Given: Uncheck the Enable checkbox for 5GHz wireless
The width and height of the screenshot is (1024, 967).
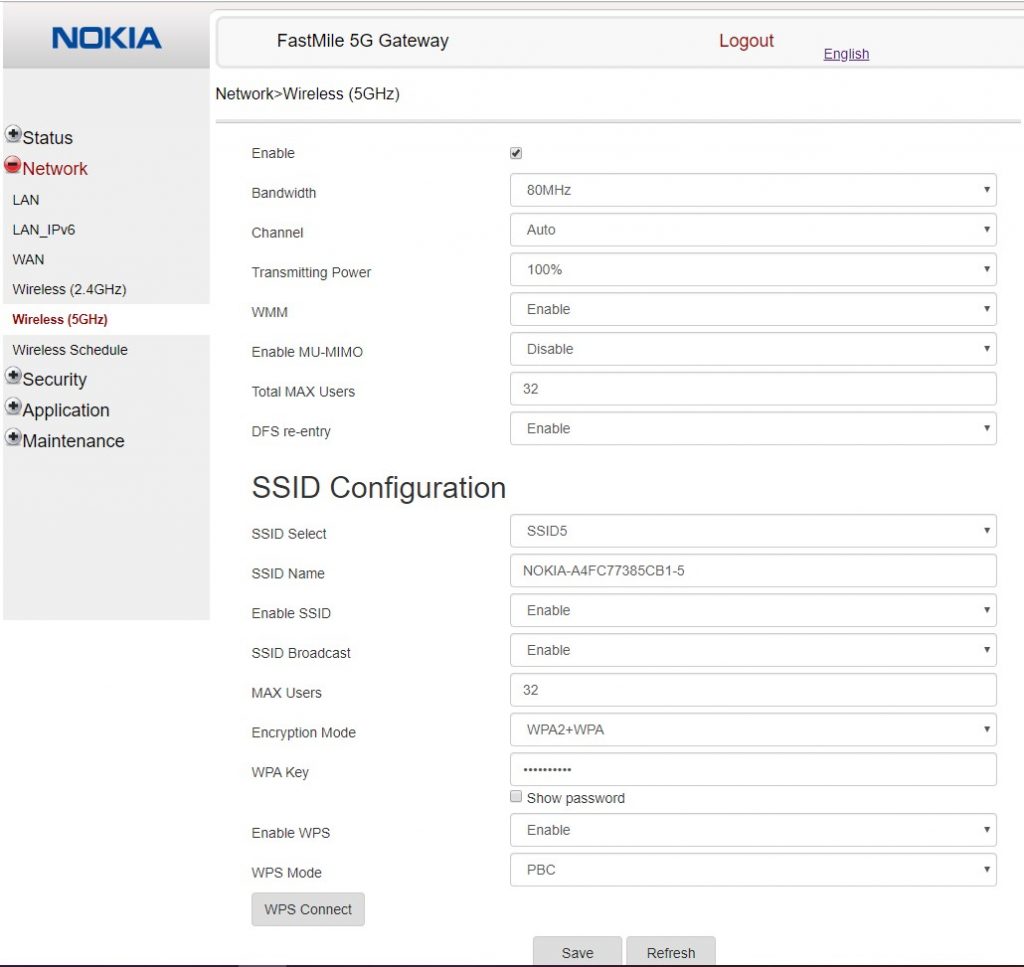Looking at the screenshot, I should (517, 152).
